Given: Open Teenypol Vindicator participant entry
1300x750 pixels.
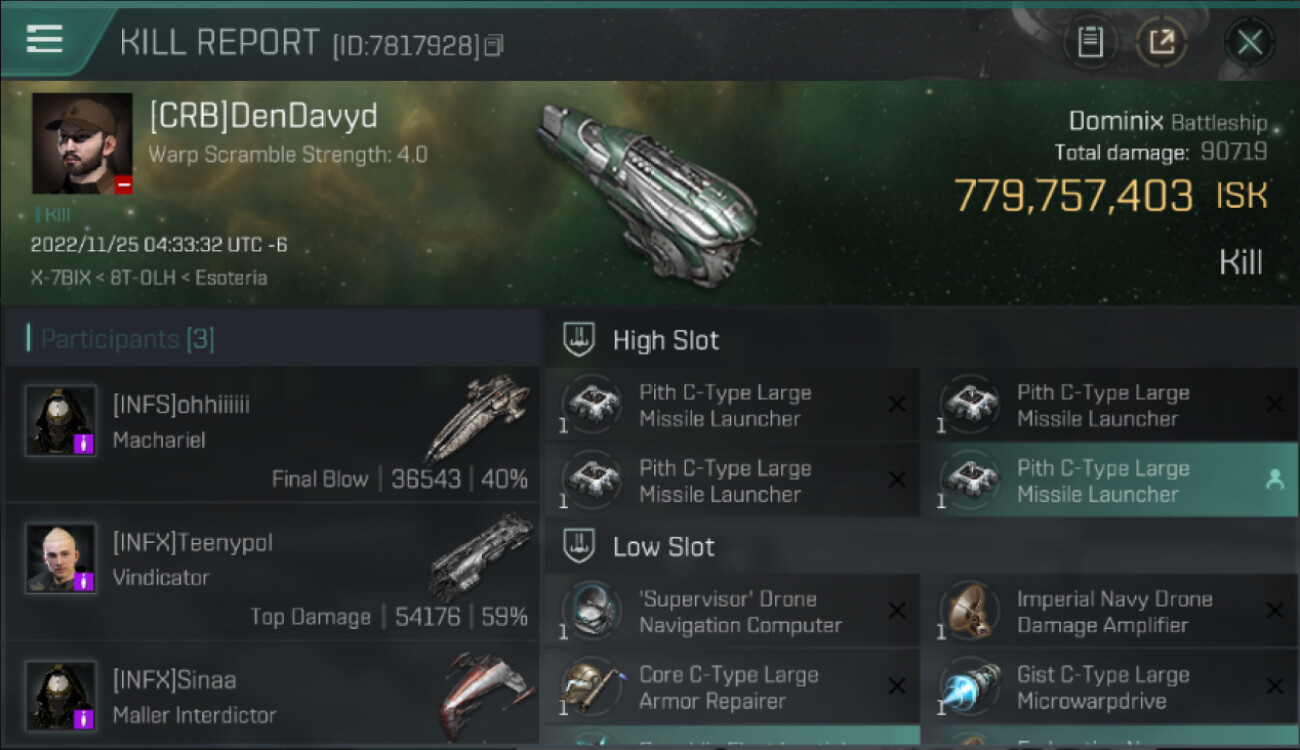Looking at the screenshot, I should (x=271, y=571).
